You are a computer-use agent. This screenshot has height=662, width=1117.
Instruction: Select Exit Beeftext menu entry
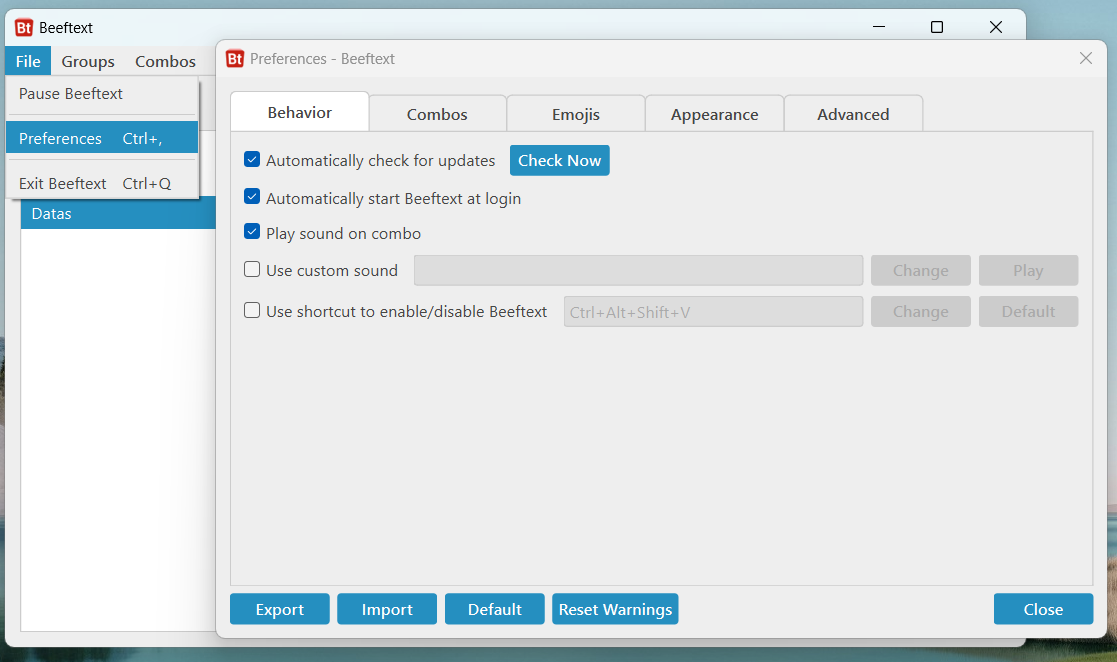coord(63,184)
